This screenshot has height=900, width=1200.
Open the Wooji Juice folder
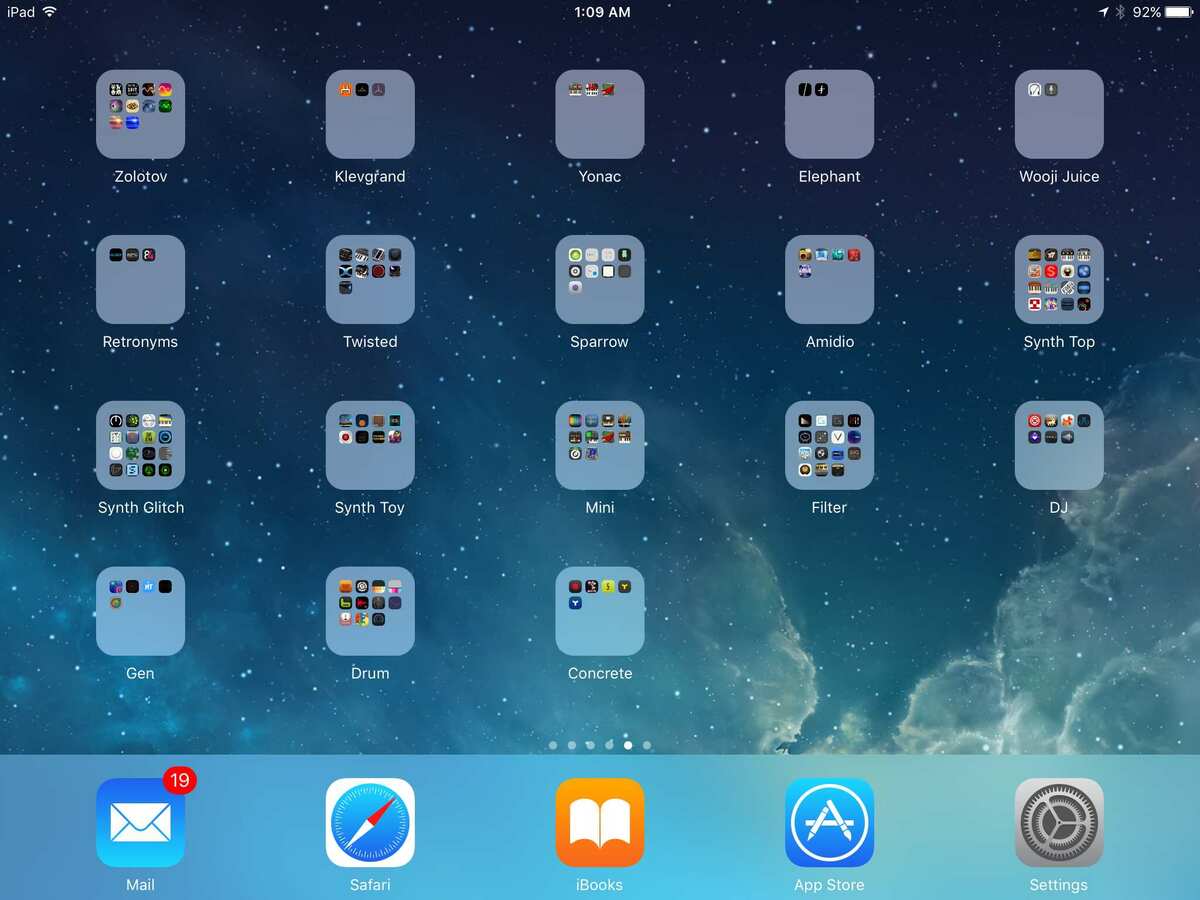(x=1059, y=114)
